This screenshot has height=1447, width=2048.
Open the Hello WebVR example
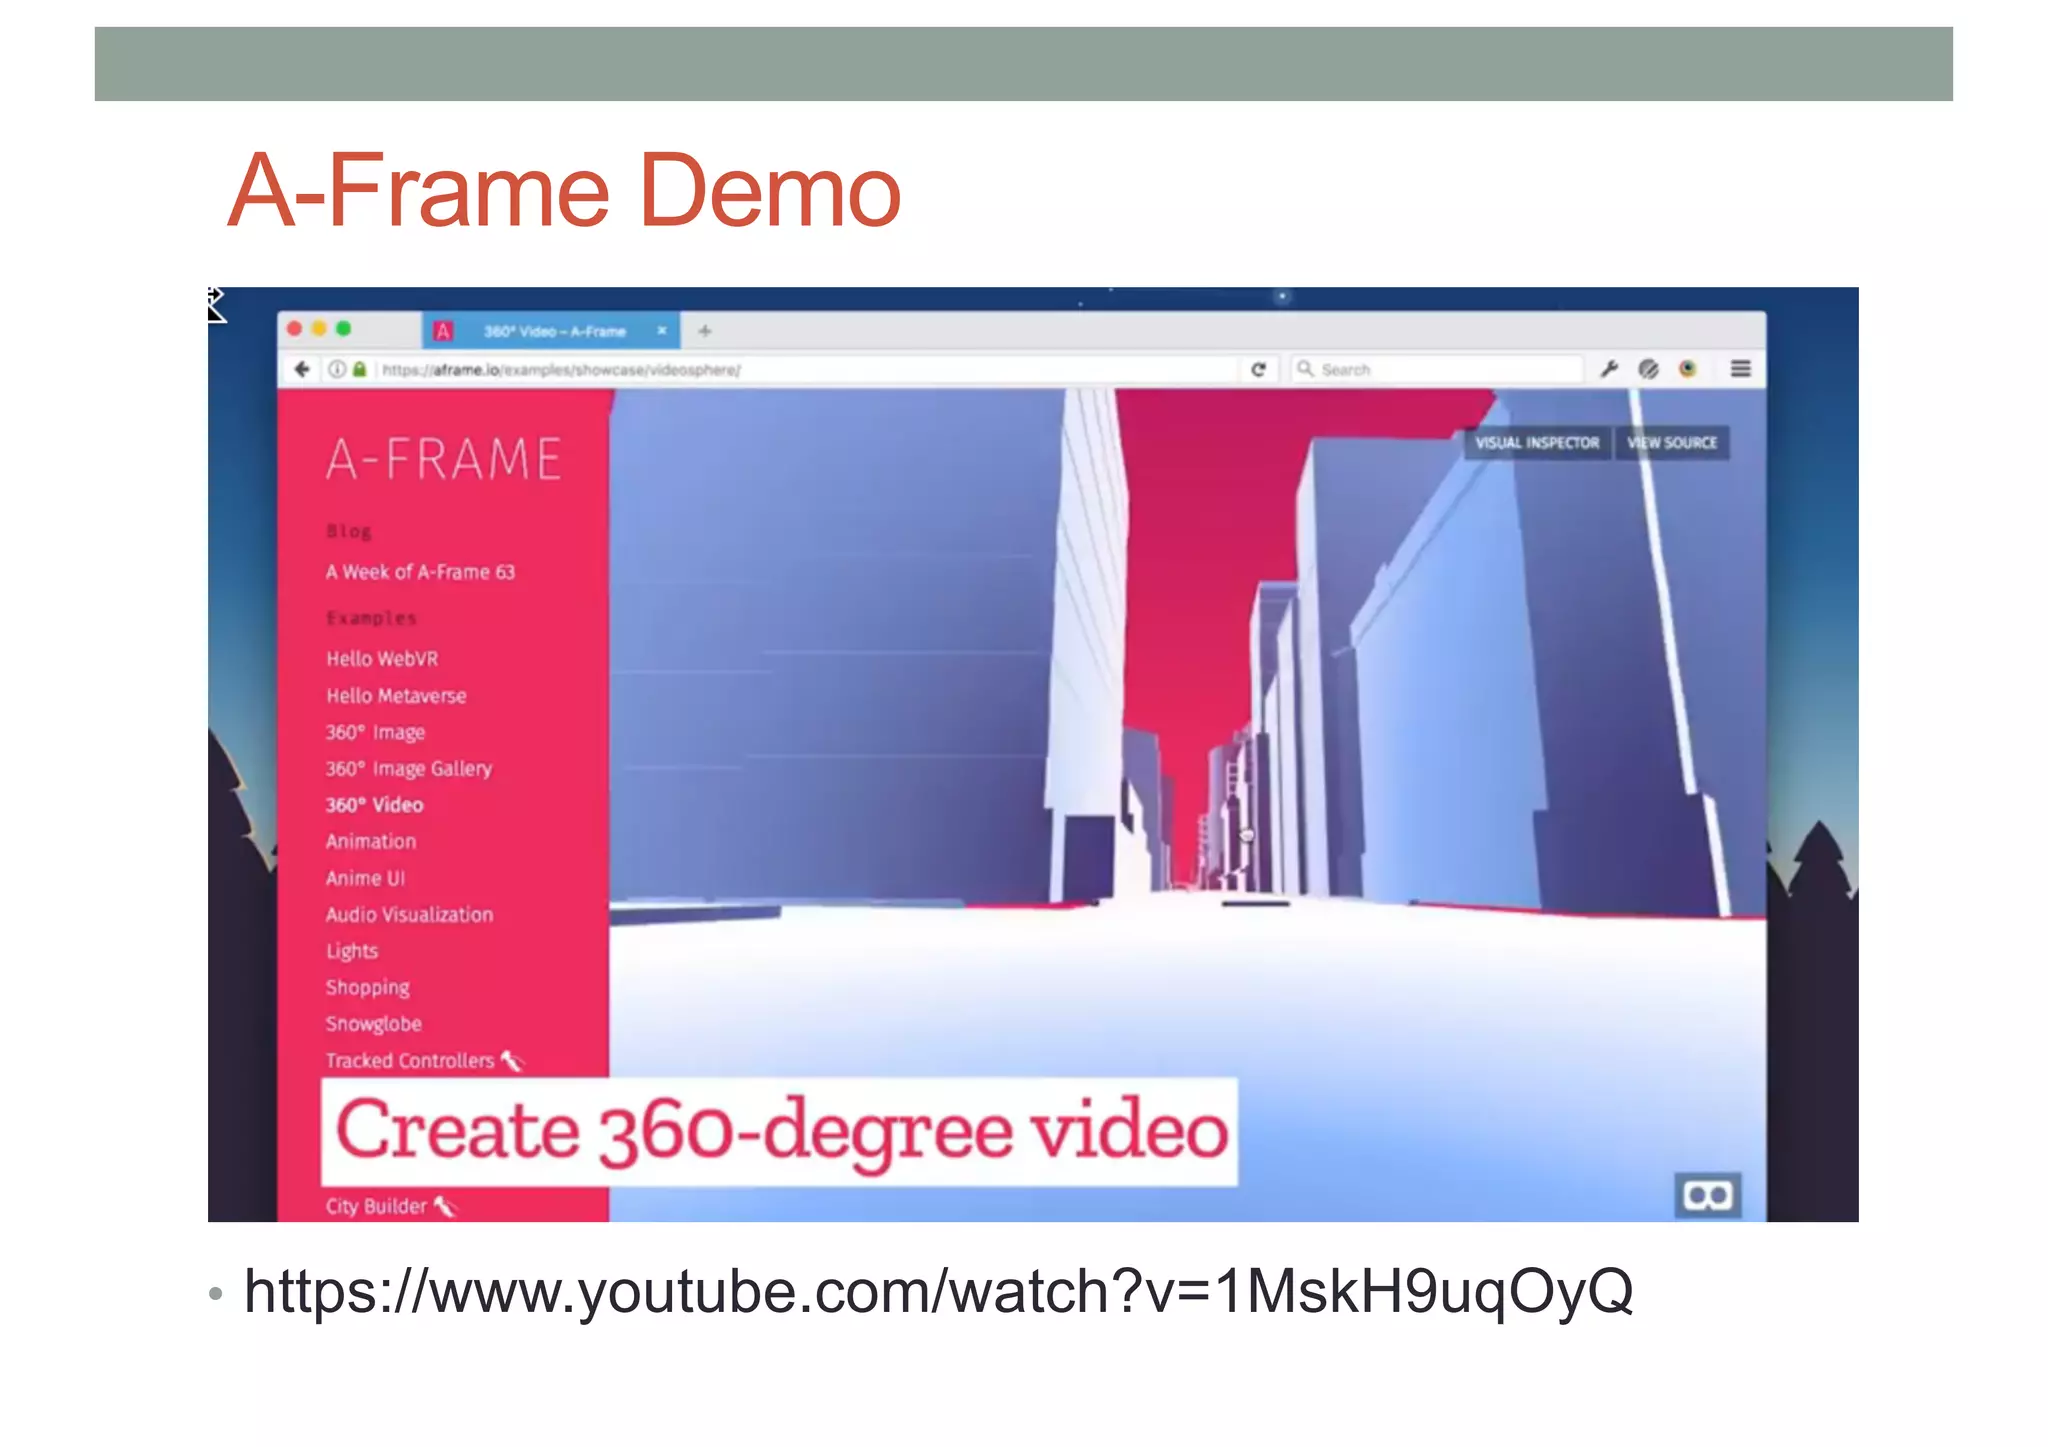382,659
